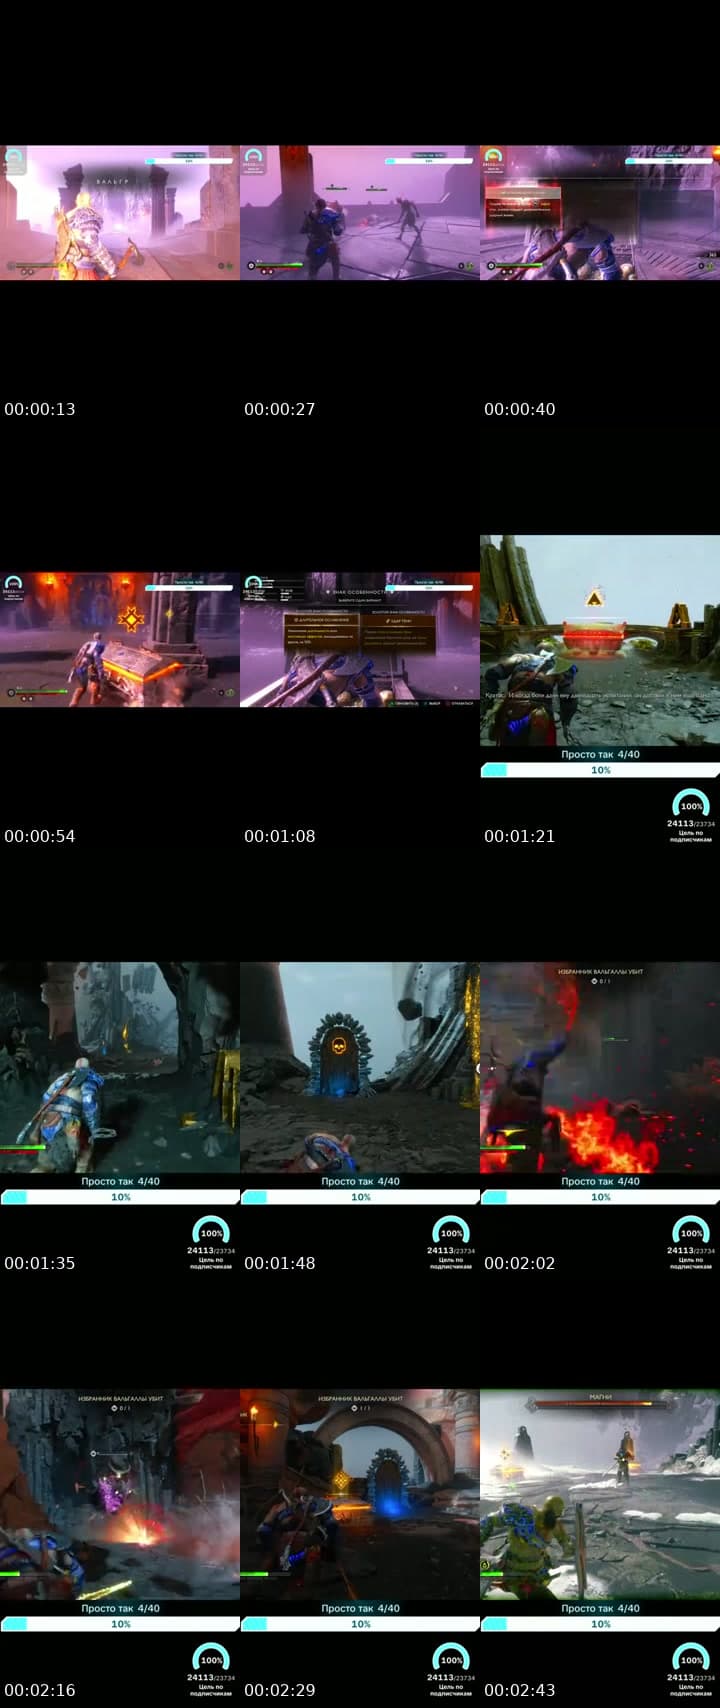Click the timestamp text 00:02:16
Image resolution: width=720 pixels, height=1708 pixels.
40,1690
